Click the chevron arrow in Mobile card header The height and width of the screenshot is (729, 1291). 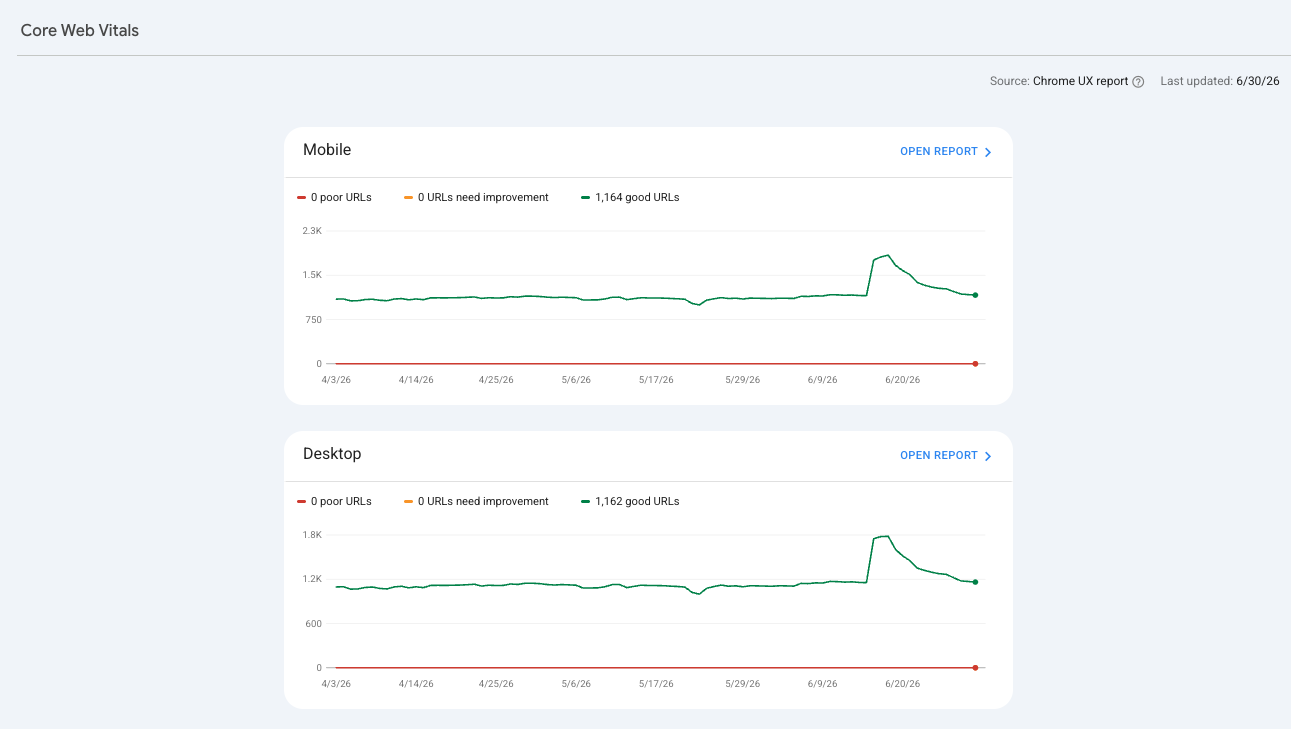(988, 152)
